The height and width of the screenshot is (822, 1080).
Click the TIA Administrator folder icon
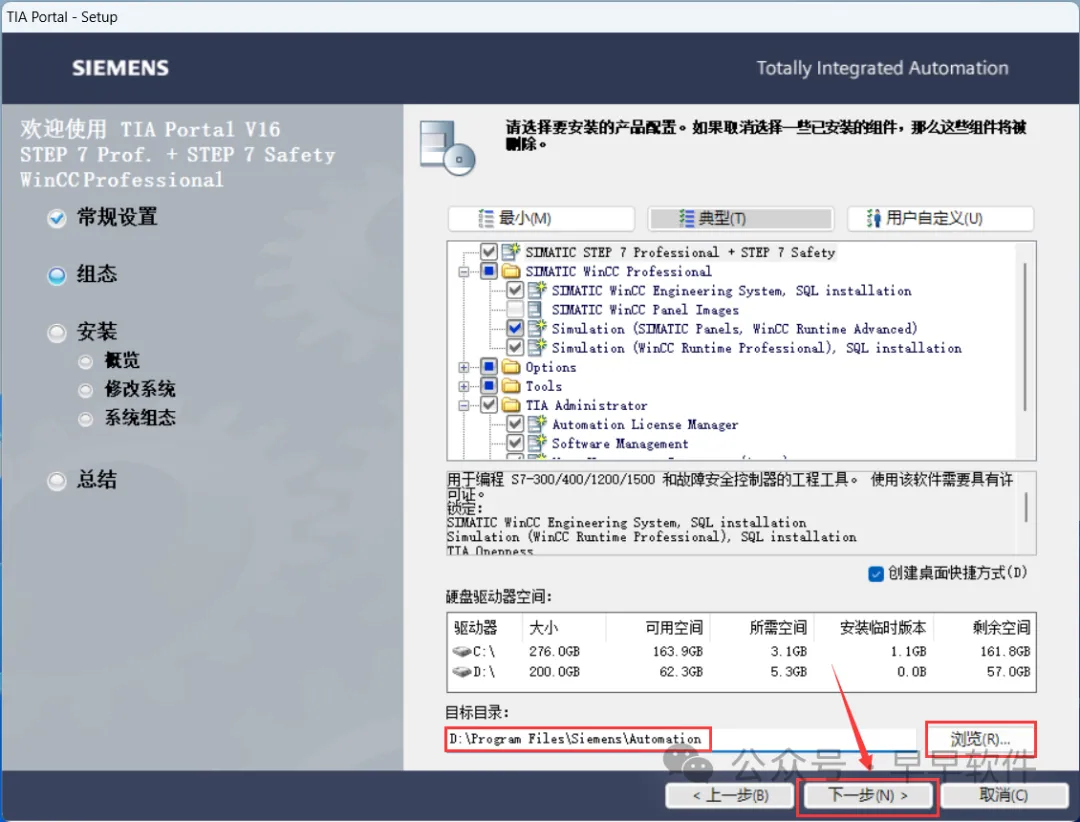click(x=511, y=405)
